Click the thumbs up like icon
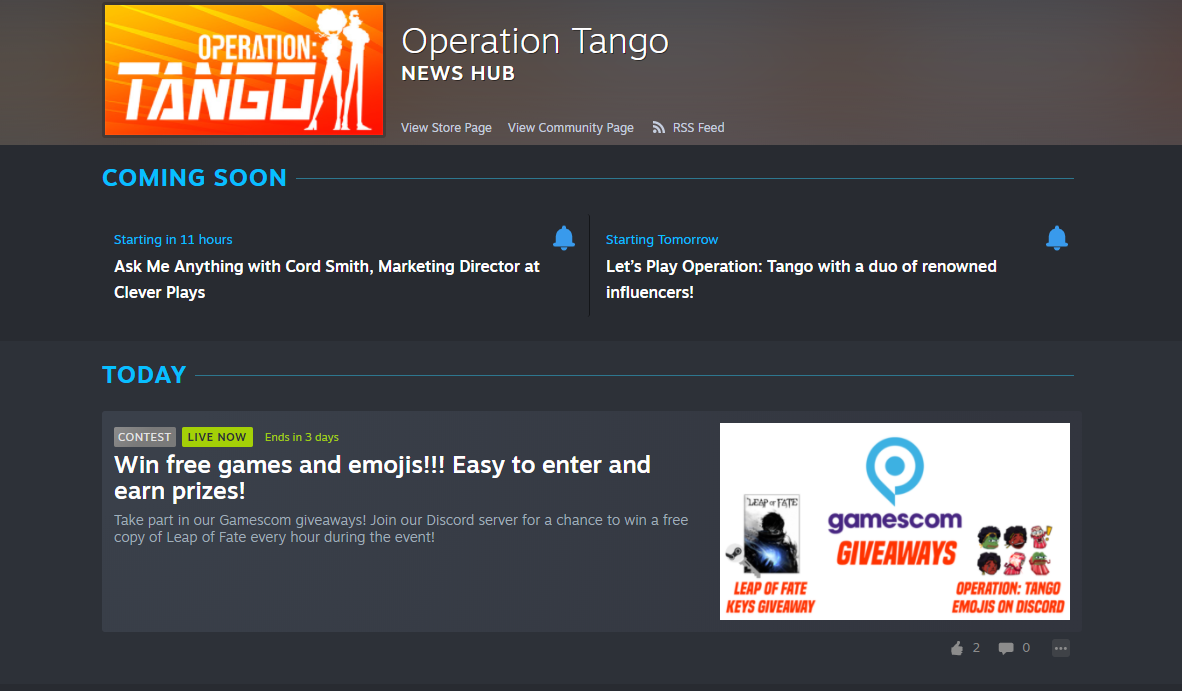 [957, 648]
